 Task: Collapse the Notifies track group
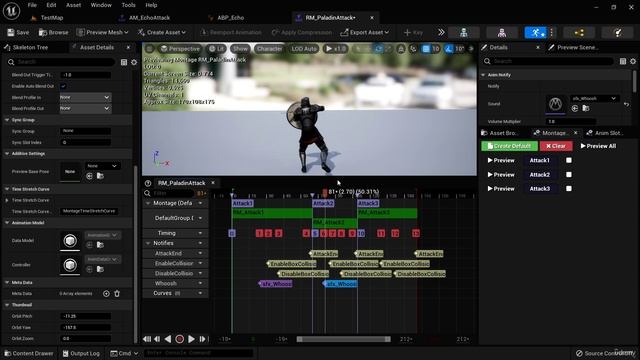pos(148,243)
